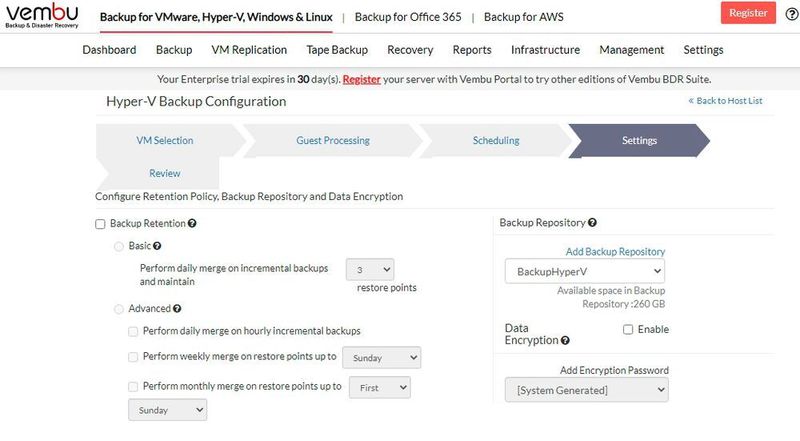Screen dimensions: 800x441
Task: Click help icon next to Basic
Action: (157, 245)
